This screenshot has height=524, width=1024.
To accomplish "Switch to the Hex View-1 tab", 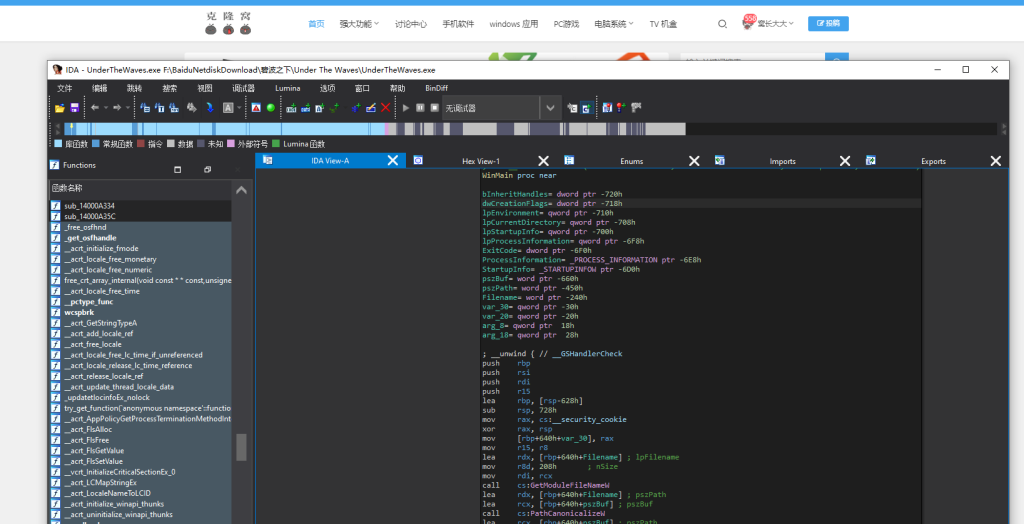I will coord(481,161).
